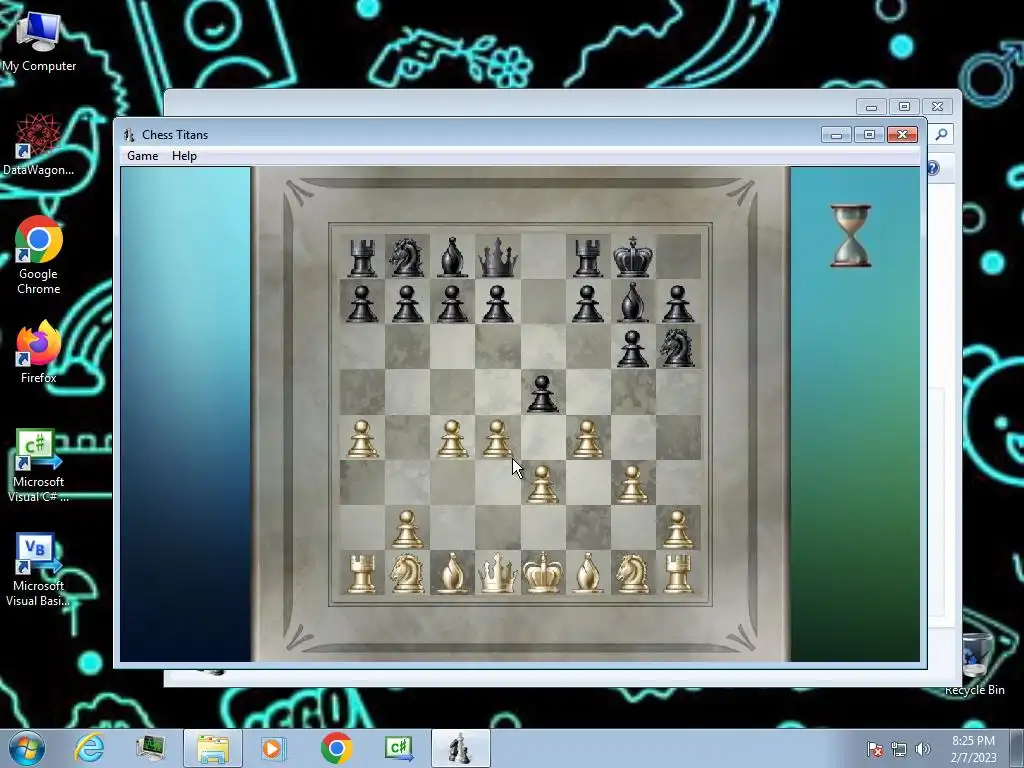The image size is (1024, 768).
Task: Open Windows Explorer folder in the taskbar
Action: tap(213, 748)
